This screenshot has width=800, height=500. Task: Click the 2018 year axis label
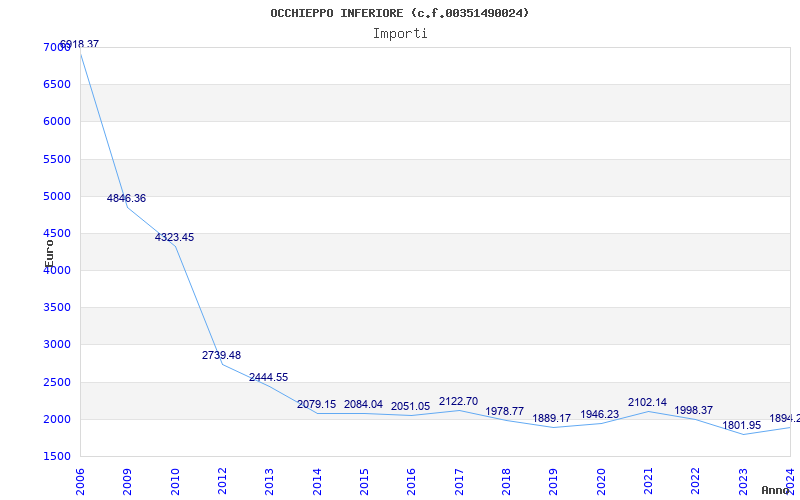click(506, 482)
